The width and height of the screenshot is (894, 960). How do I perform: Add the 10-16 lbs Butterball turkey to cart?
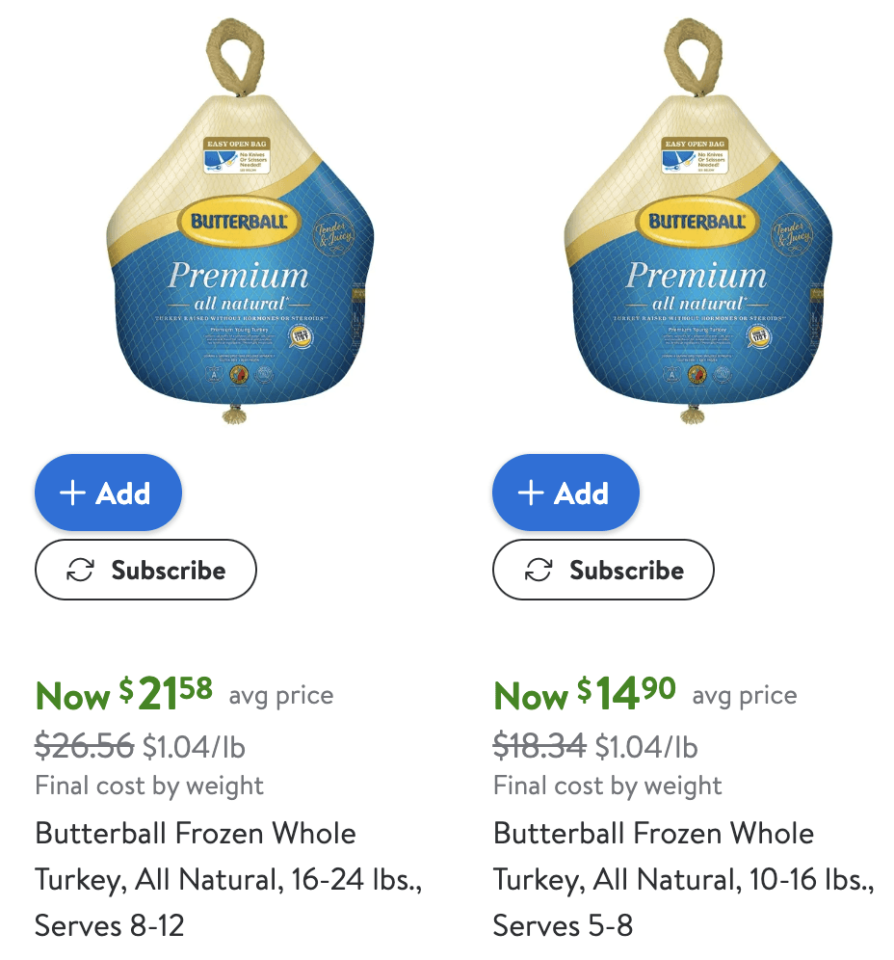pos(565,492)
